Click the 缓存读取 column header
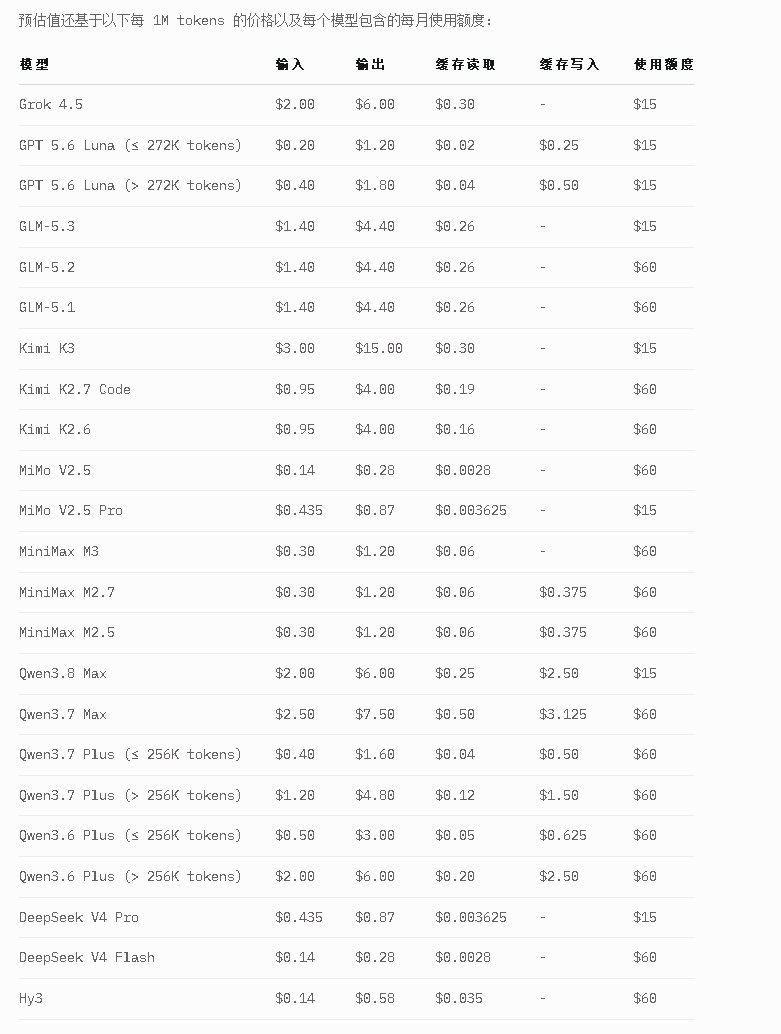781x1034 pixels. [466, 65]
